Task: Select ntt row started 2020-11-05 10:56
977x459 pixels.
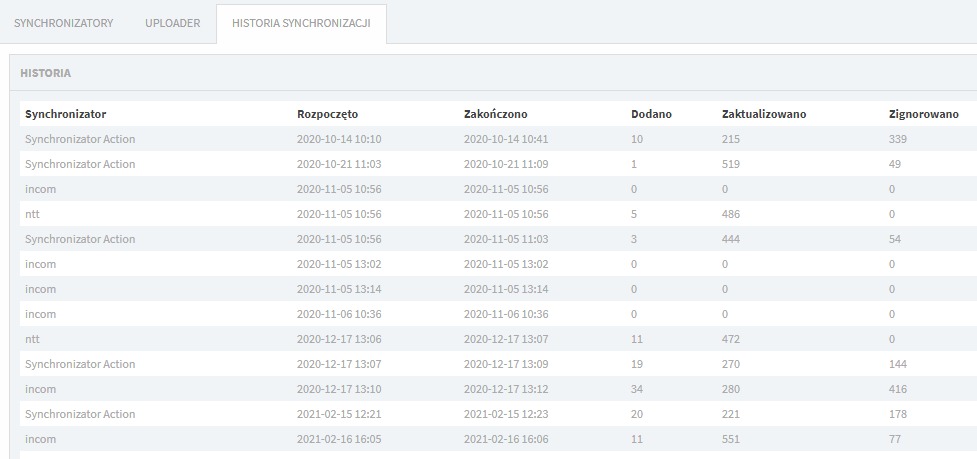Action: (x=498, y=214)
